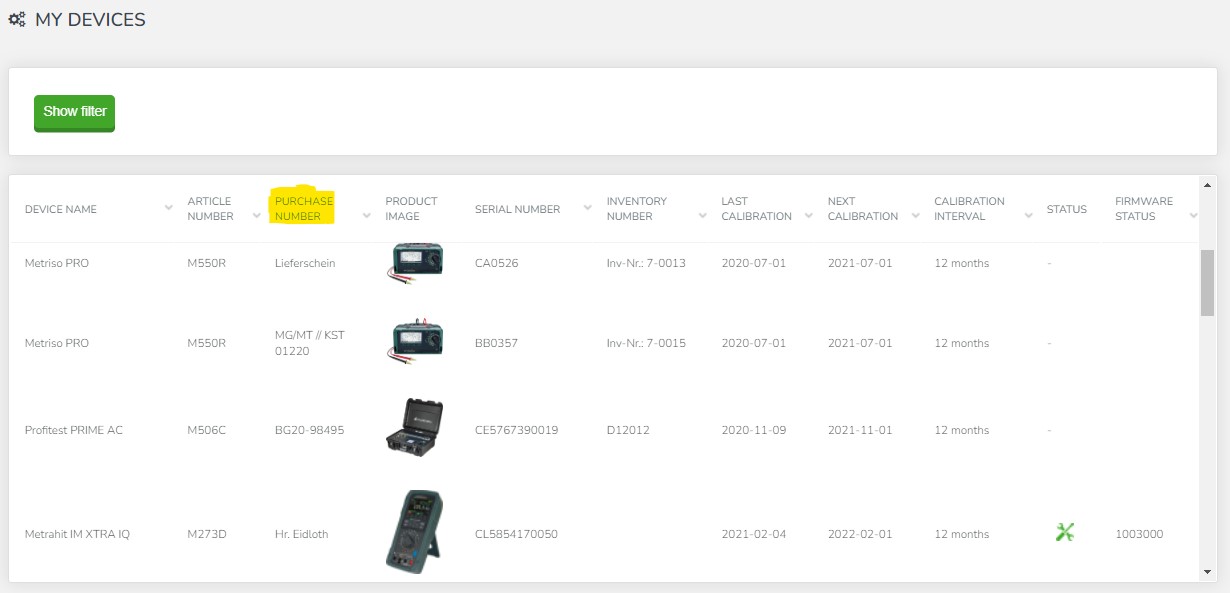The image size is (1230, 593).
Task: Expand the Calibration Interval column chevron
Action: (x=1029, y=216)
